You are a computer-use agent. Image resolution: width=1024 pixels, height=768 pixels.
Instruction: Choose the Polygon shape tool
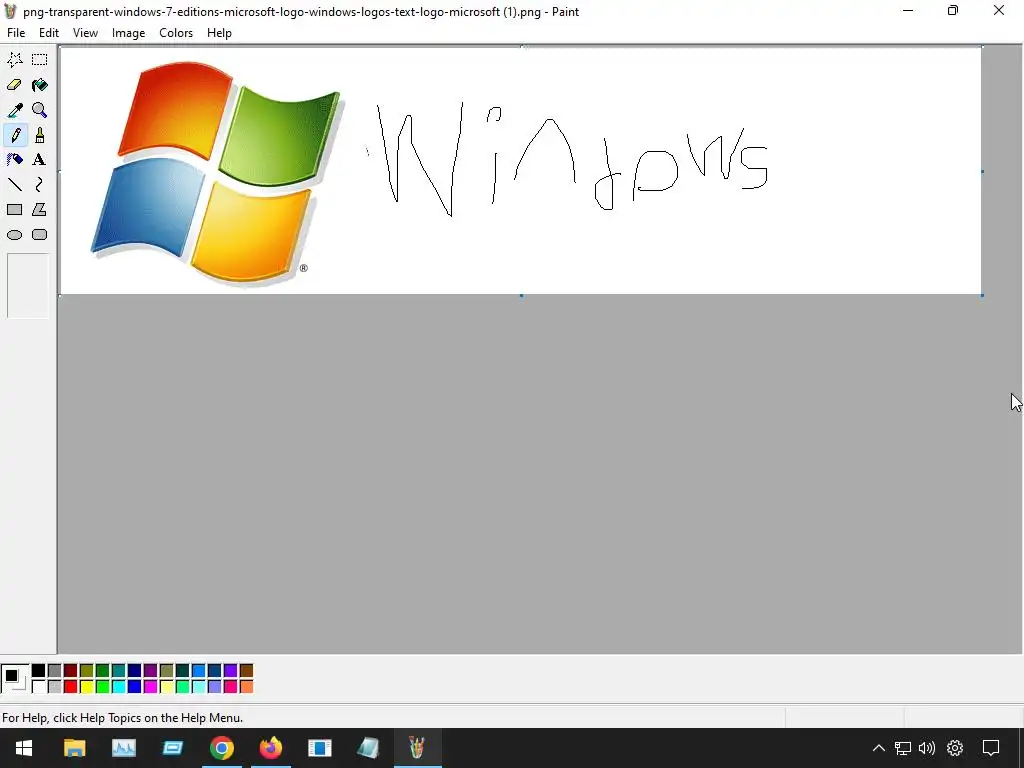coord(40,210)
